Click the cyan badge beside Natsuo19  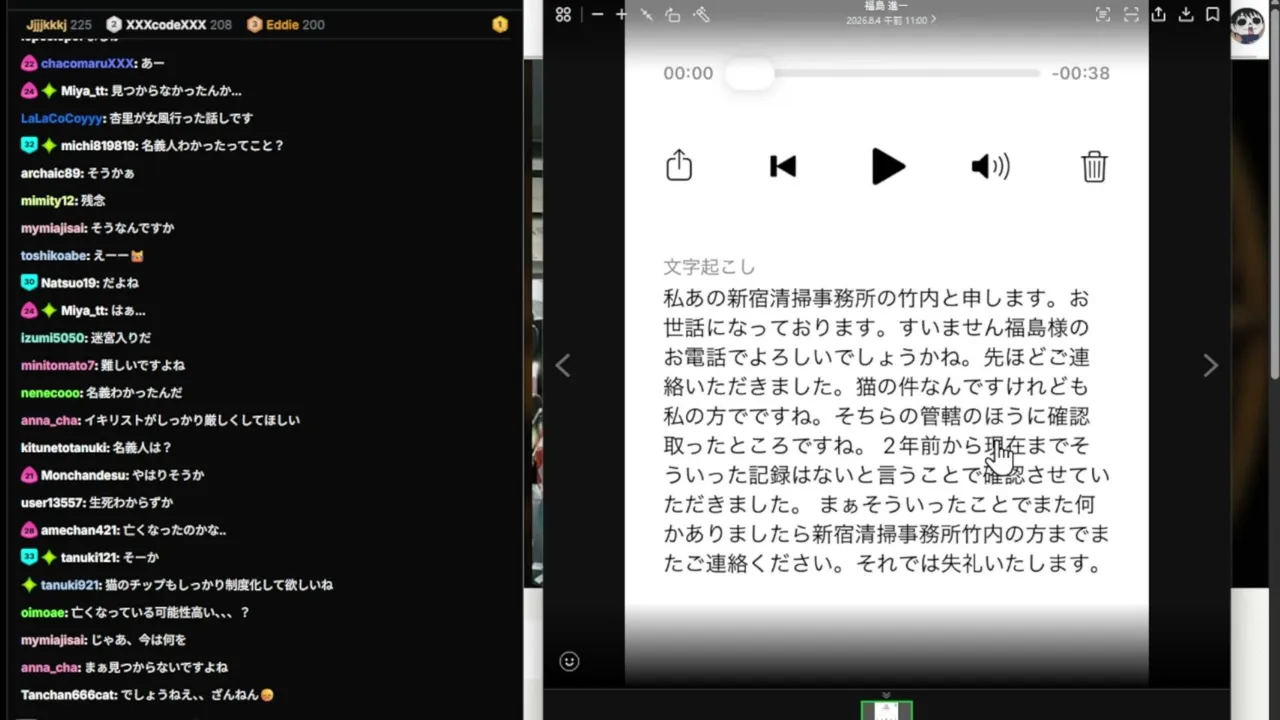29,283
